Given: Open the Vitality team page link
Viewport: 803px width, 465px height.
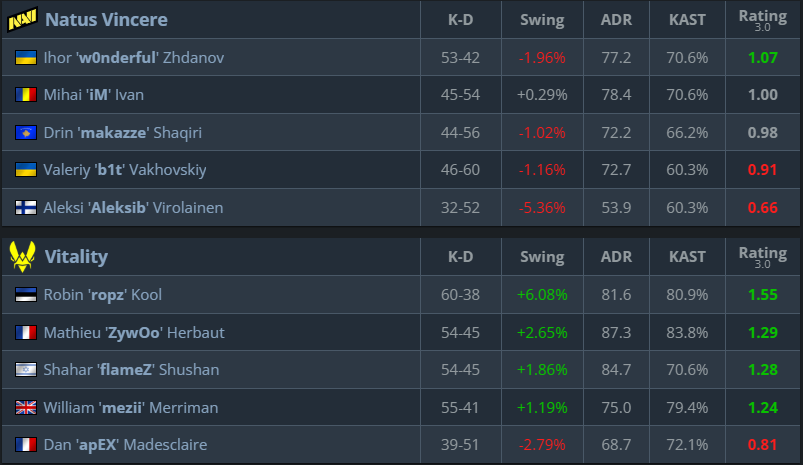Looking at the screenshot, I should 76,256.
